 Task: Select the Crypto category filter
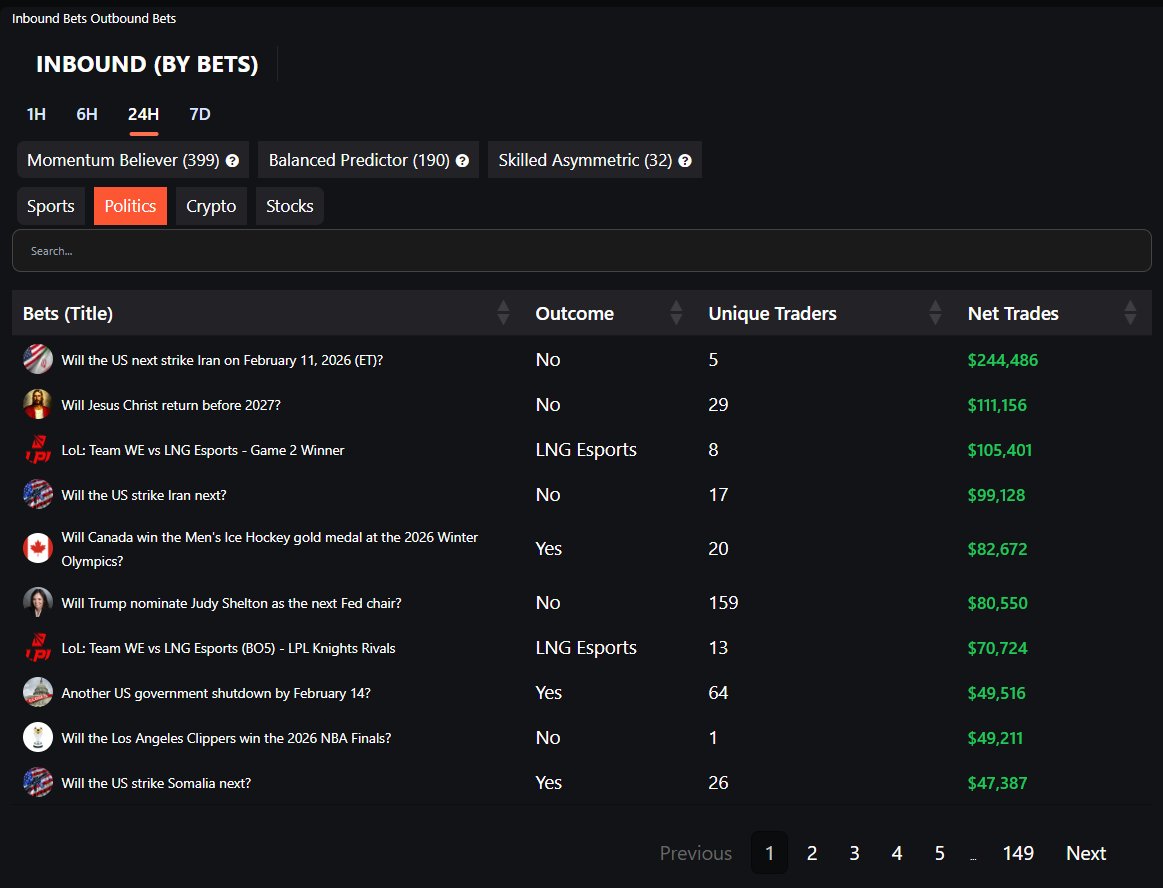(211, 206)
